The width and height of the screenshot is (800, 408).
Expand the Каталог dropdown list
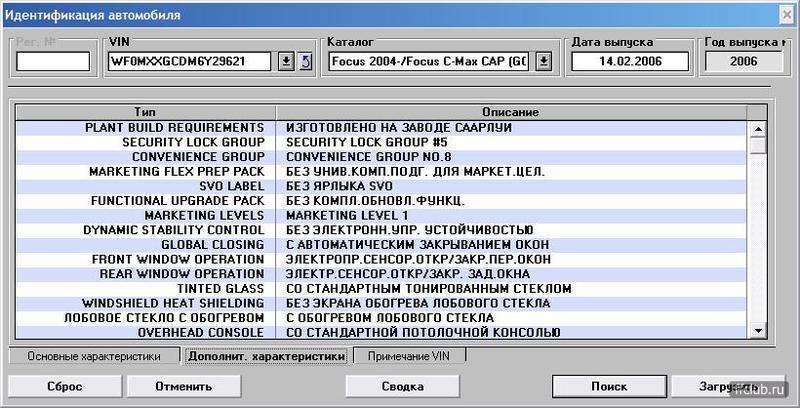coord(544,62)
